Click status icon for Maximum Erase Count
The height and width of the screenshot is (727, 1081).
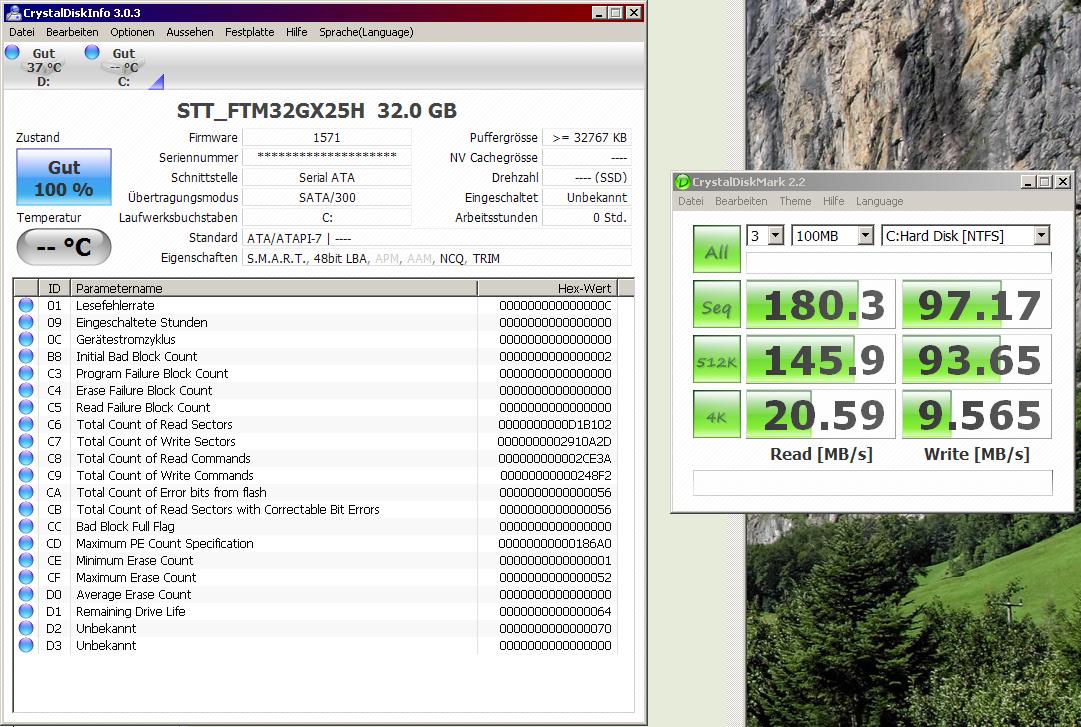click(x=26, y=577)
